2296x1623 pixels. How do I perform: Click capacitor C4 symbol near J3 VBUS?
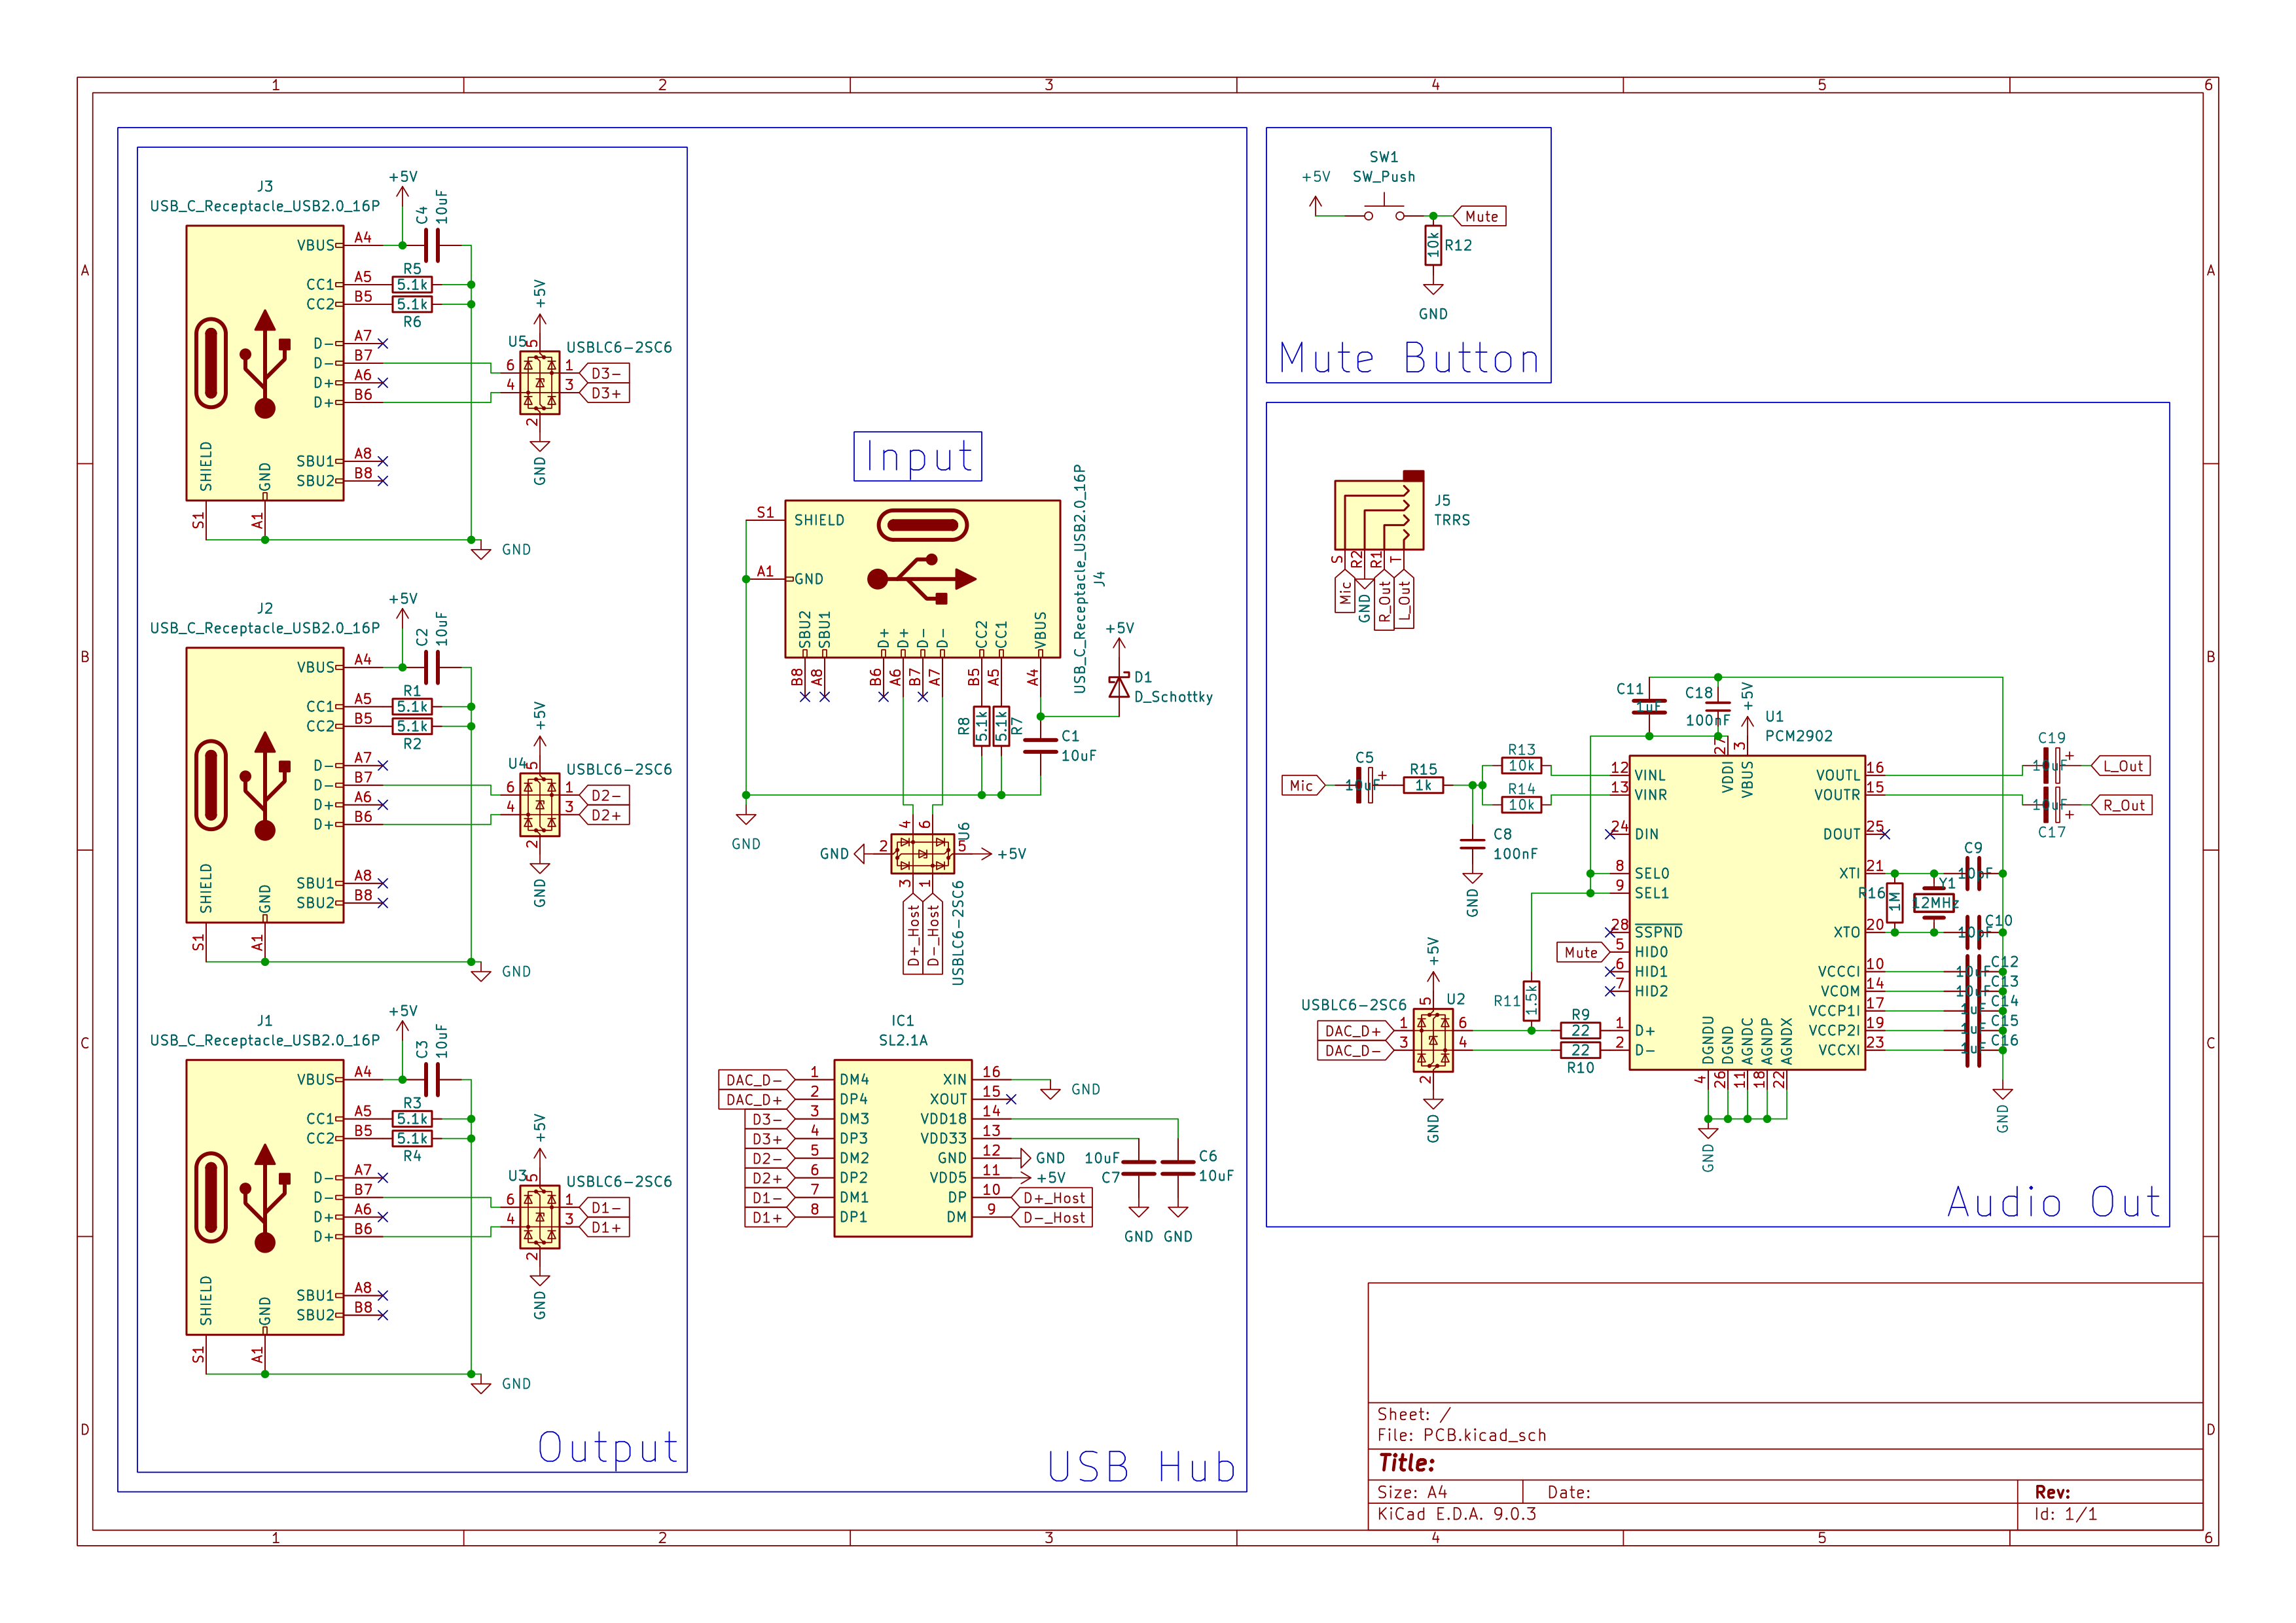tap(432, 245)
